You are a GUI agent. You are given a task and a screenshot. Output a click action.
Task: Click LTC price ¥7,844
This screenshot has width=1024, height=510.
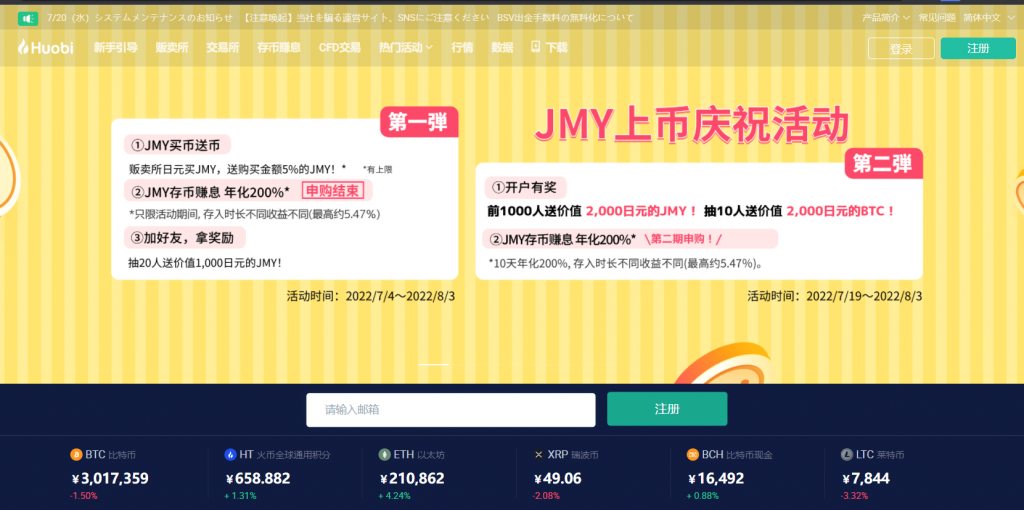point(865,478)
